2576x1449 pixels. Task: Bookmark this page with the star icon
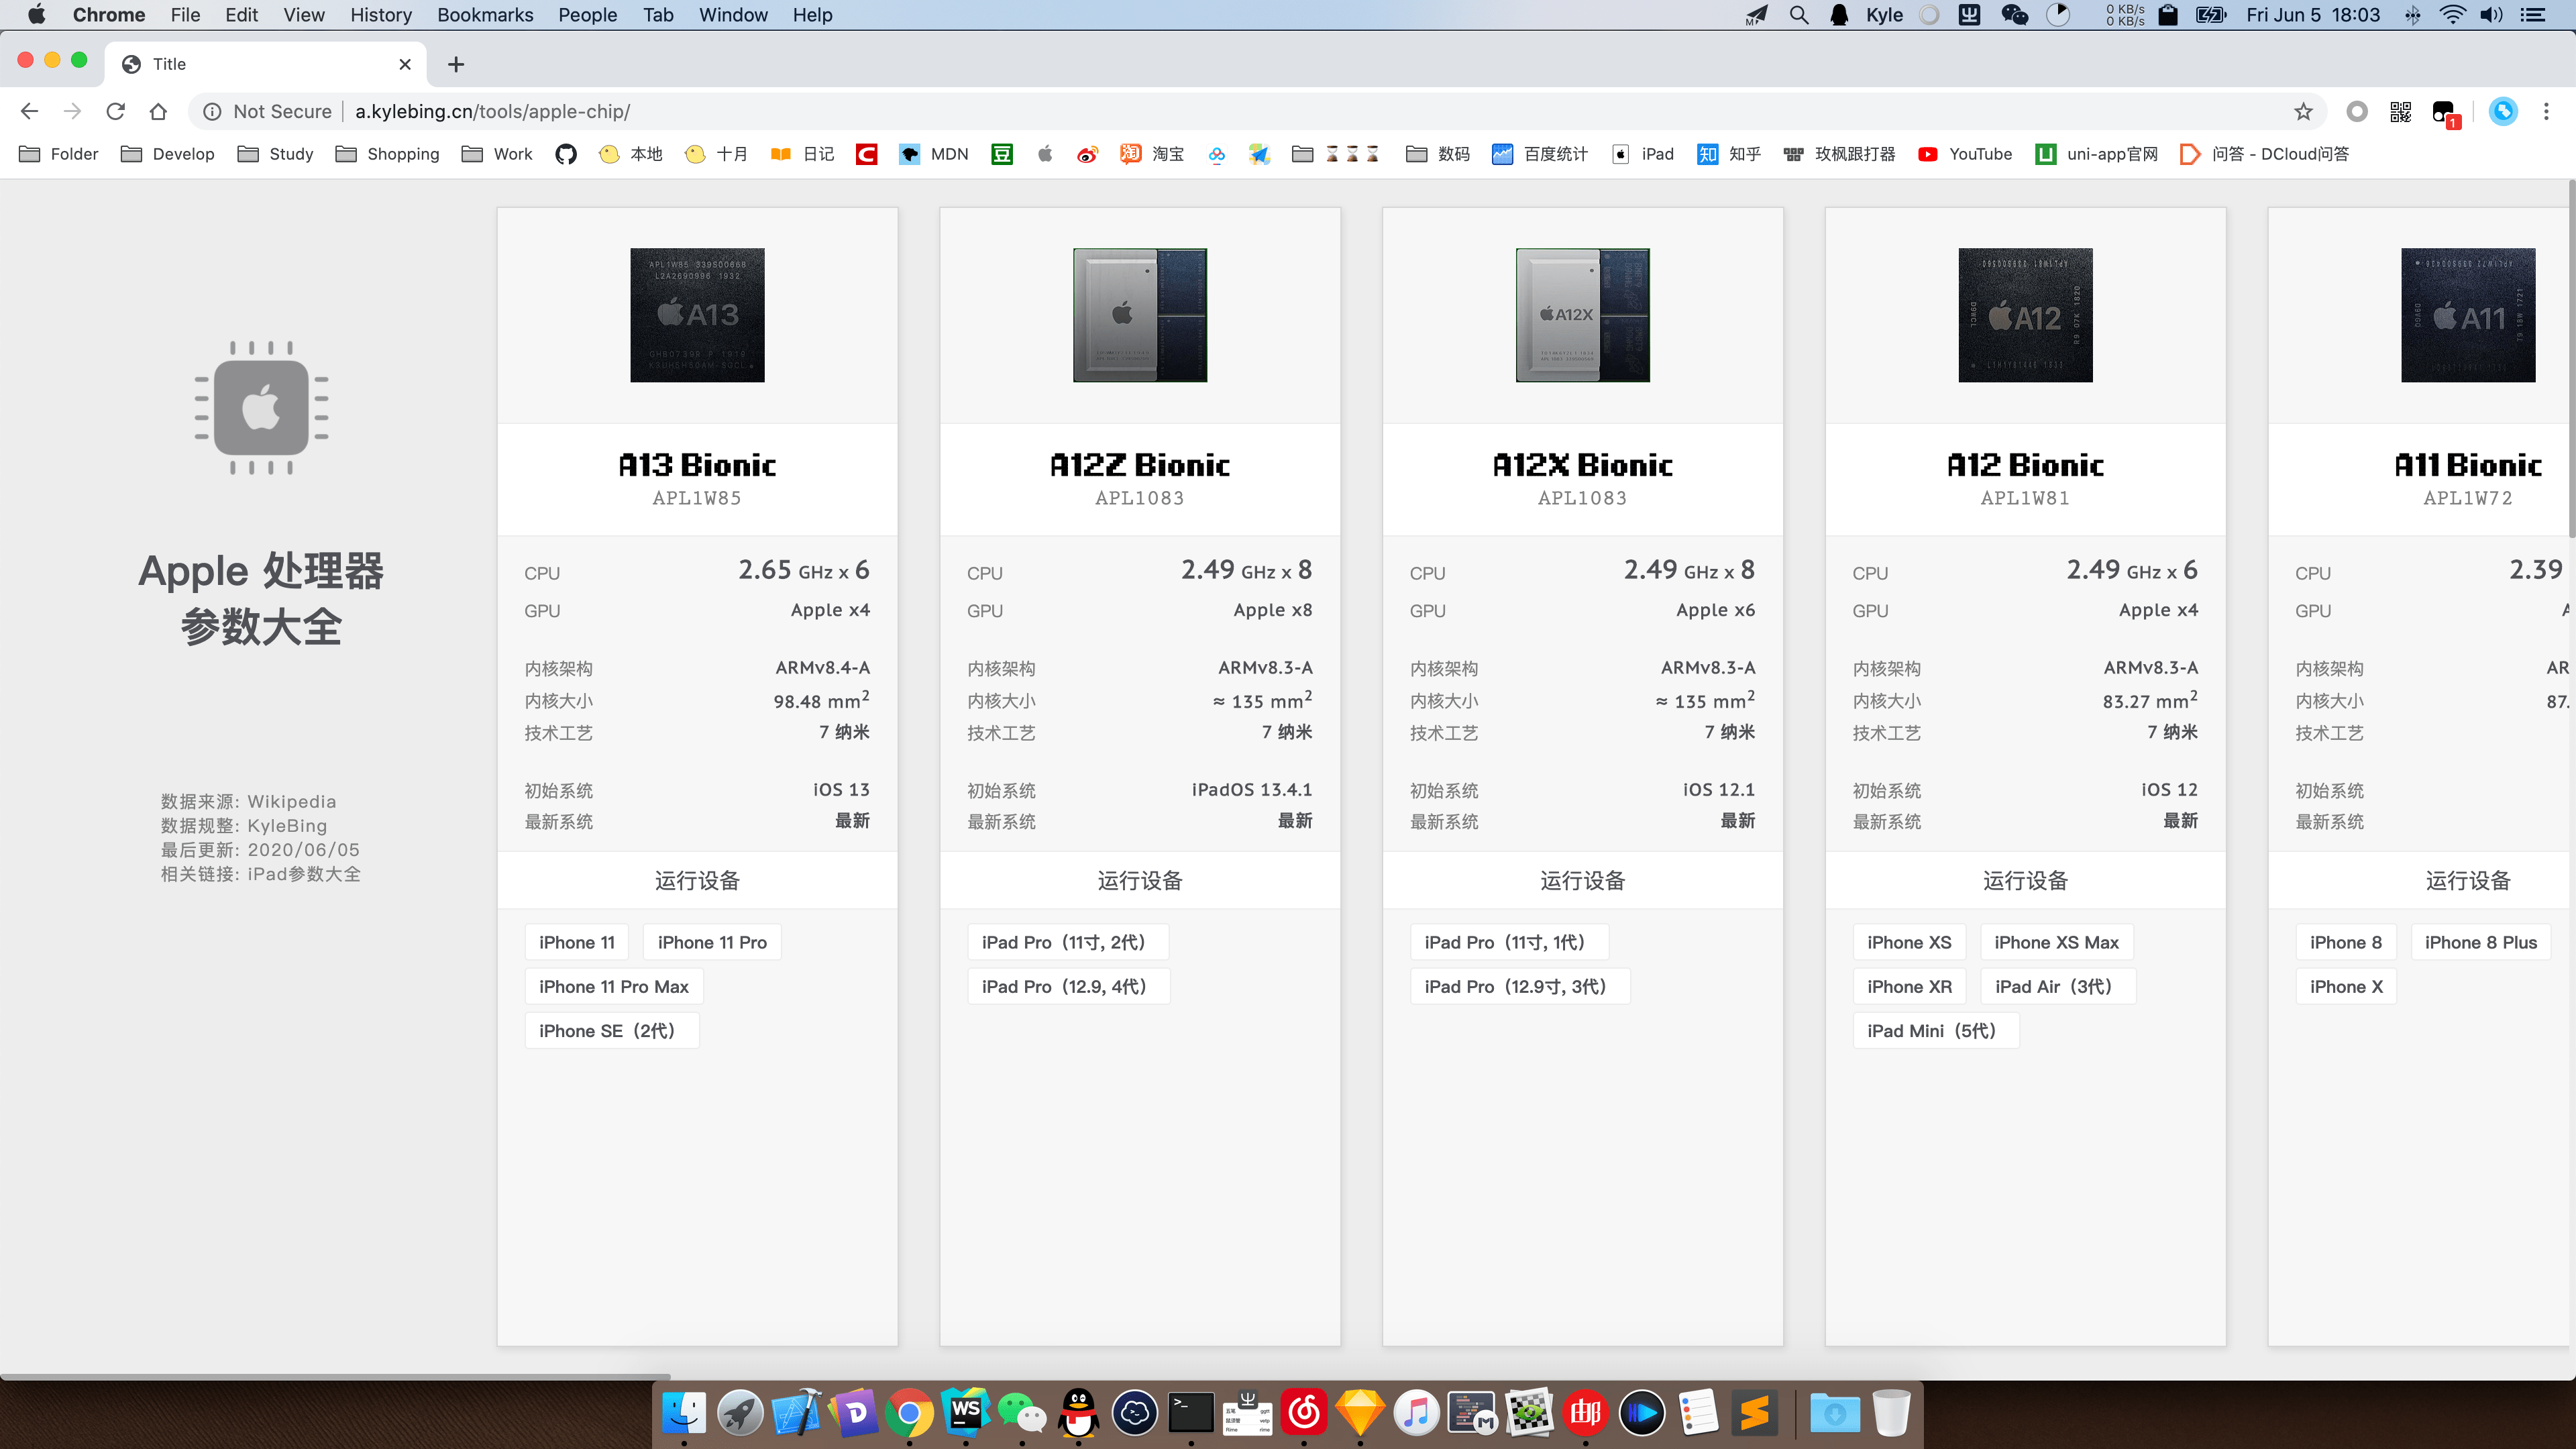2303,111
